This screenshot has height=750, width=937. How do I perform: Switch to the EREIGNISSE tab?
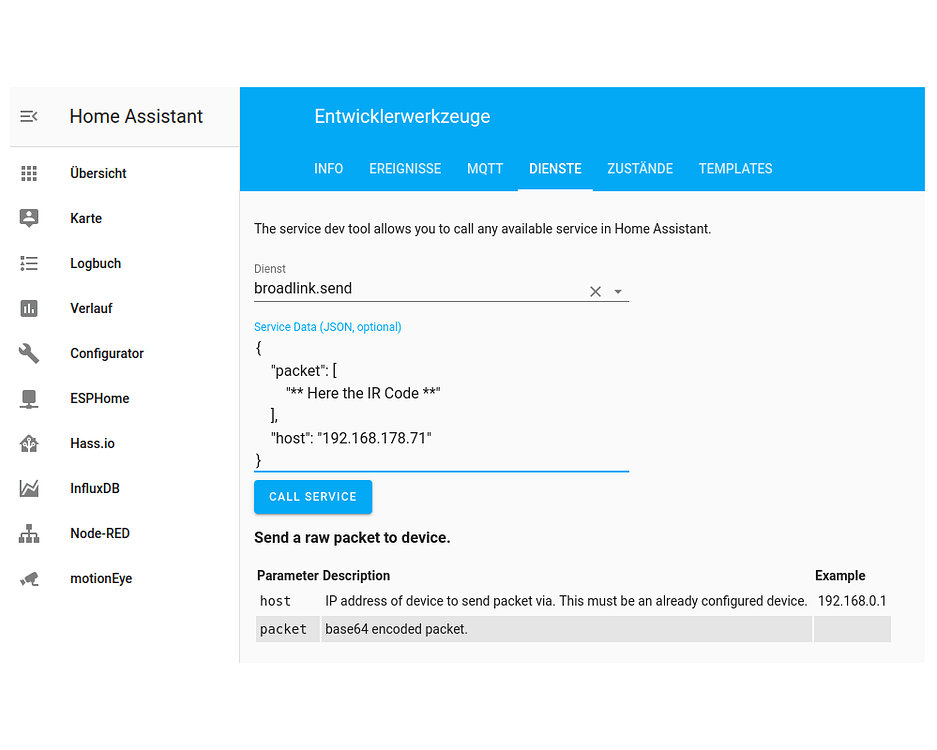click(405, 169)
